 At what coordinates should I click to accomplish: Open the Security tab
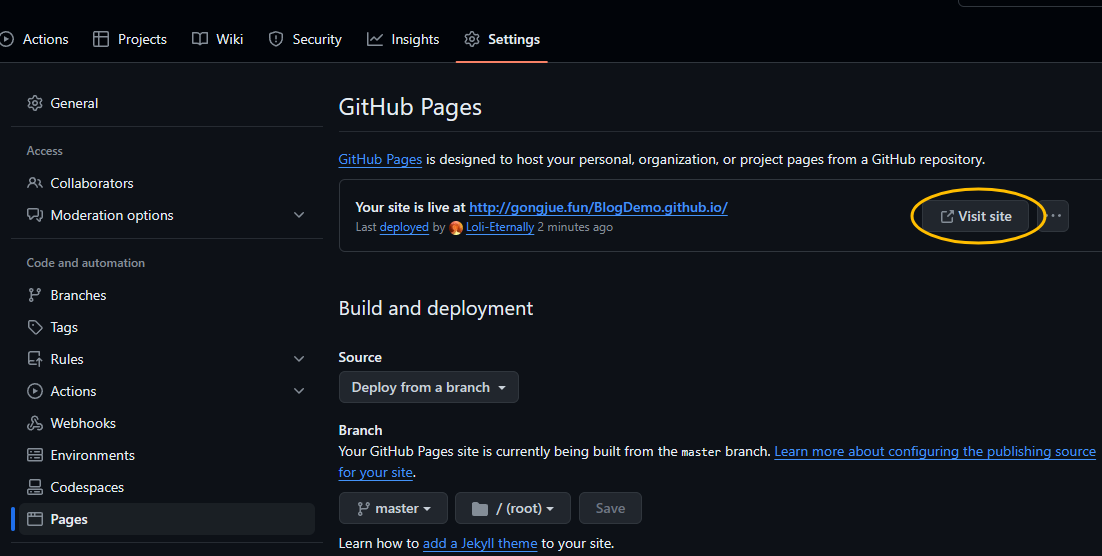(305, 39)
